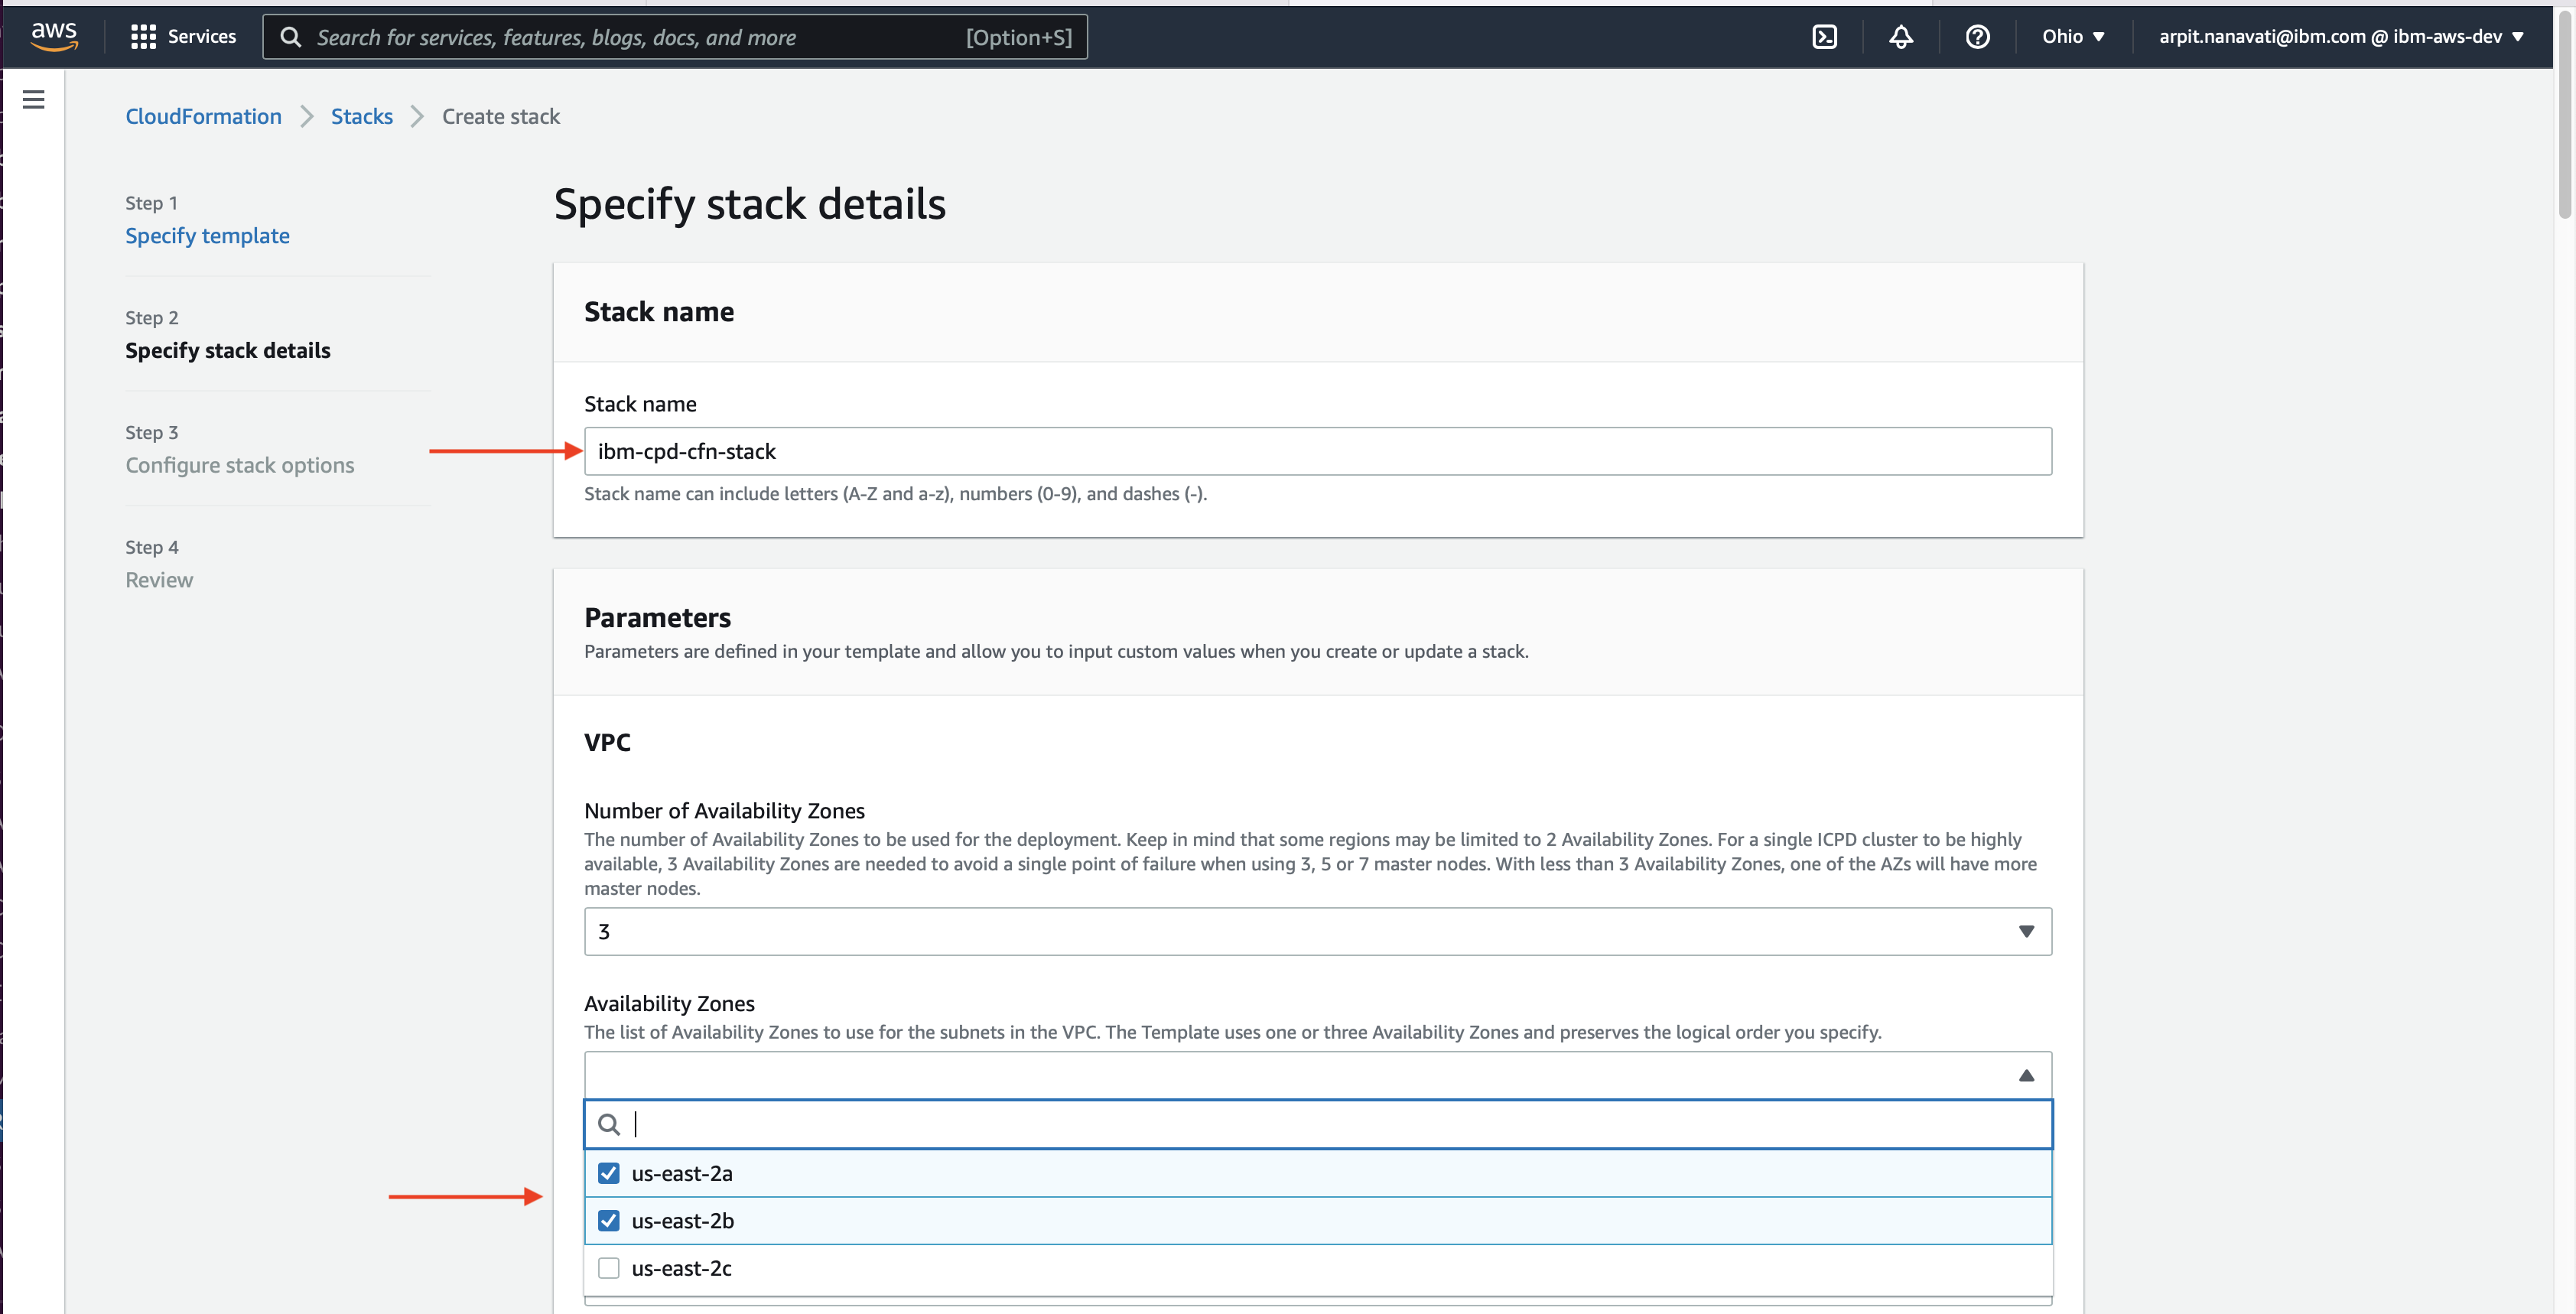Click the search magnifier in top bar
The height and width of the screenshot is (1314, 2576).
[291, 37]
